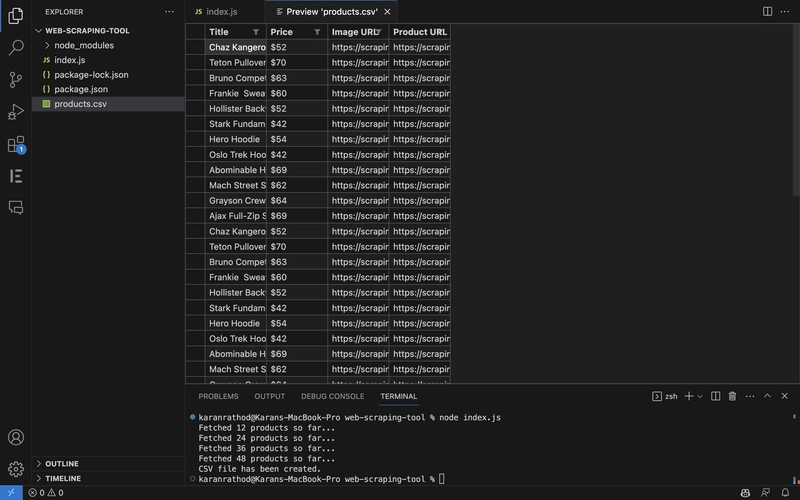Split the terminal pane
Viewport: 800px width, 500px height.
click(715, 397)
